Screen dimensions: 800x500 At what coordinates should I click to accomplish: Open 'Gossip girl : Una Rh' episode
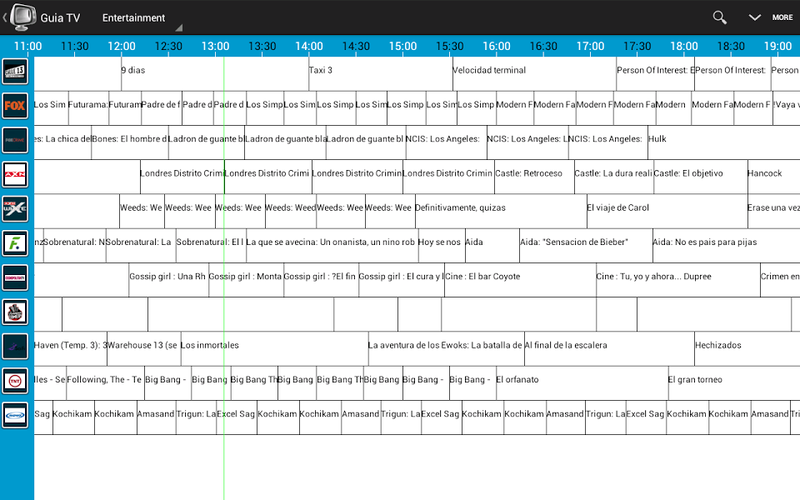click(x=169, y=280)
